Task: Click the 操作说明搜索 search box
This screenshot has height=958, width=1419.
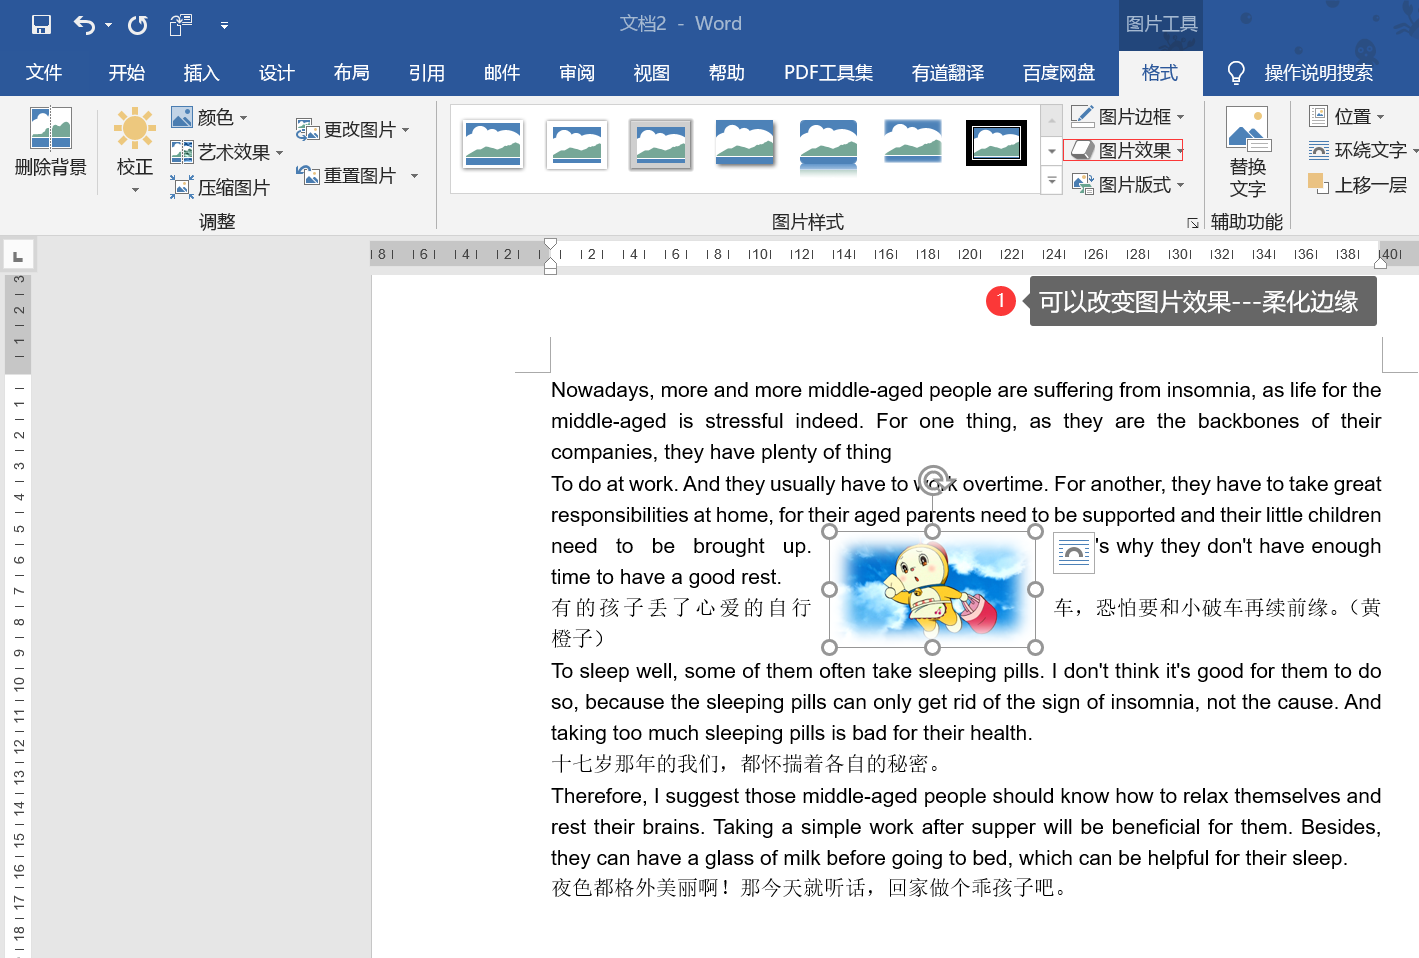Action: (1319, 73)
